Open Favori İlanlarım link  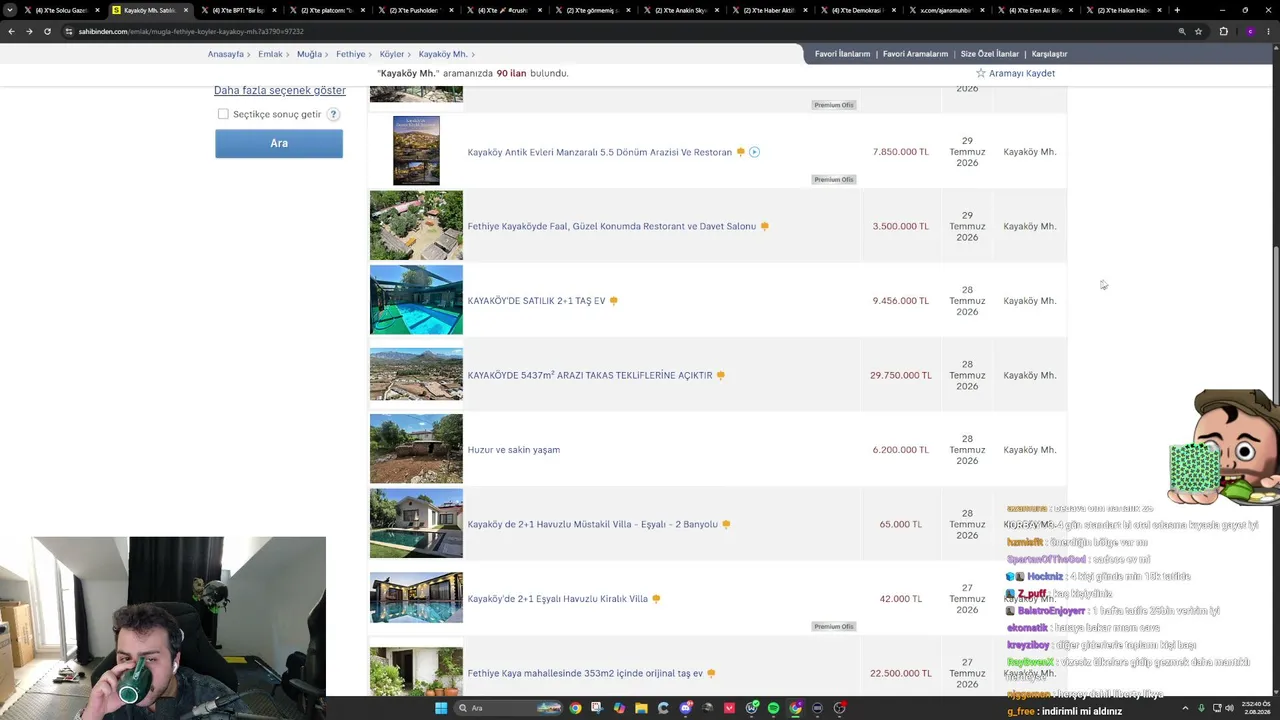(842, 54)
